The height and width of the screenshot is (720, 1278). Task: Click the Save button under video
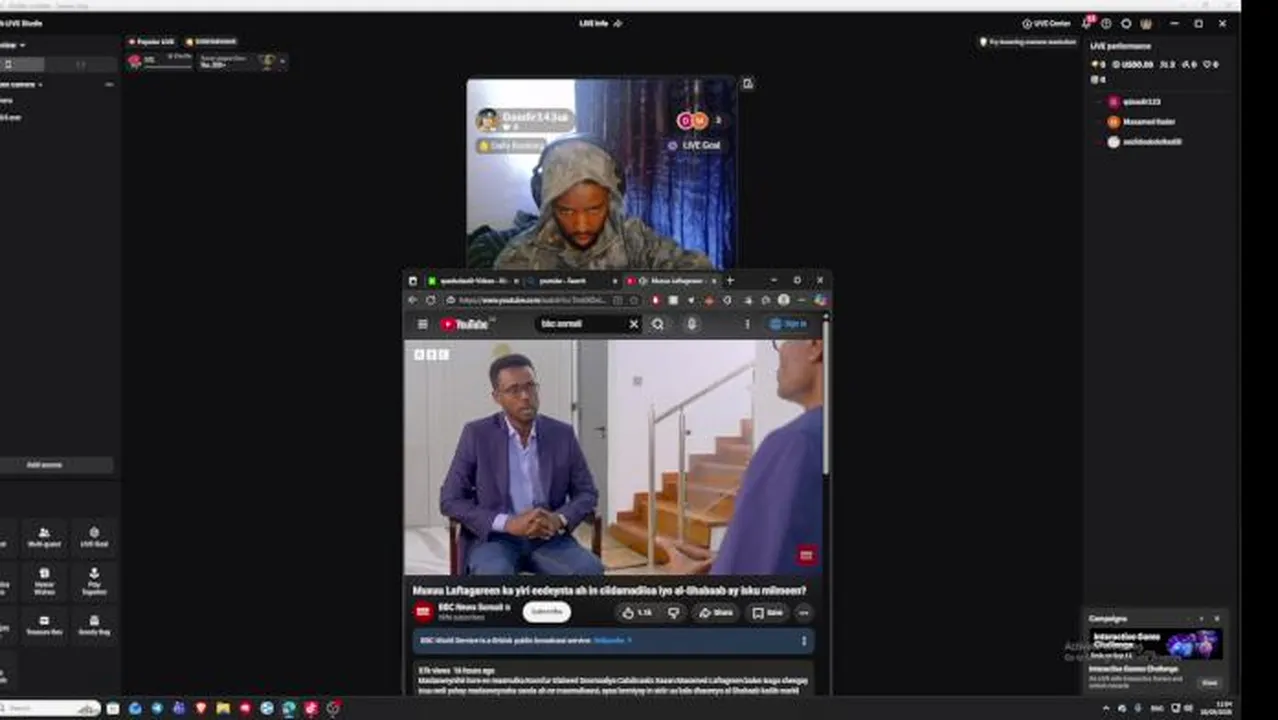pos(768,613)
